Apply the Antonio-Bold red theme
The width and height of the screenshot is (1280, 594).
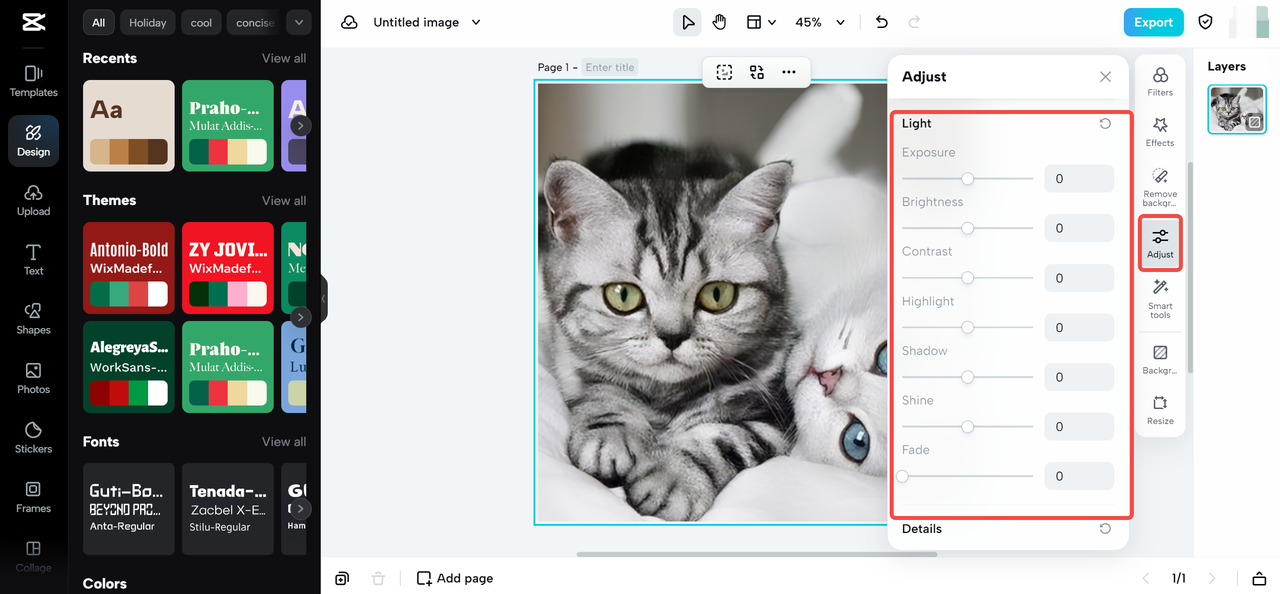pyautogui.click(x=129, y=268)
